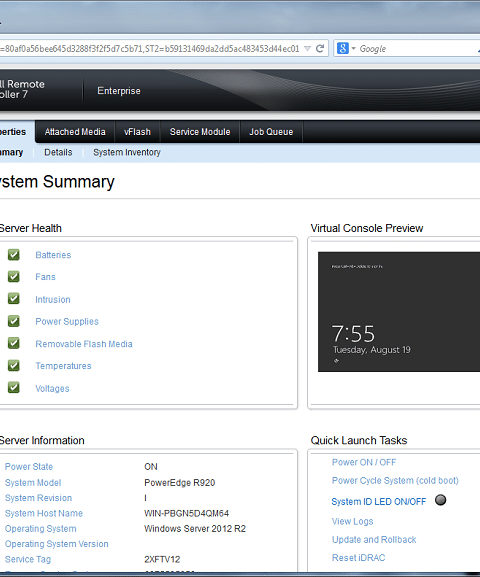Open the Fans health link
480x577 pixels.
(x=45, y=277)
